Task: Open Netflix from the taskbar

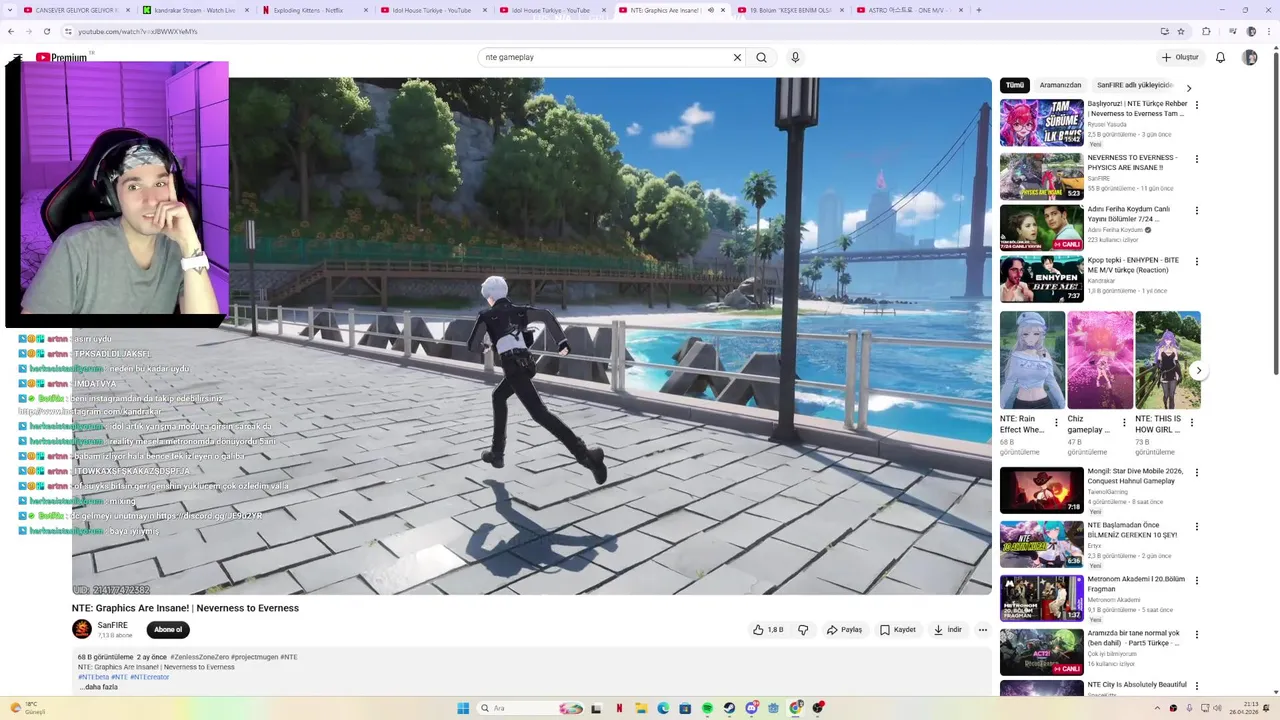Action: (619, 708)
